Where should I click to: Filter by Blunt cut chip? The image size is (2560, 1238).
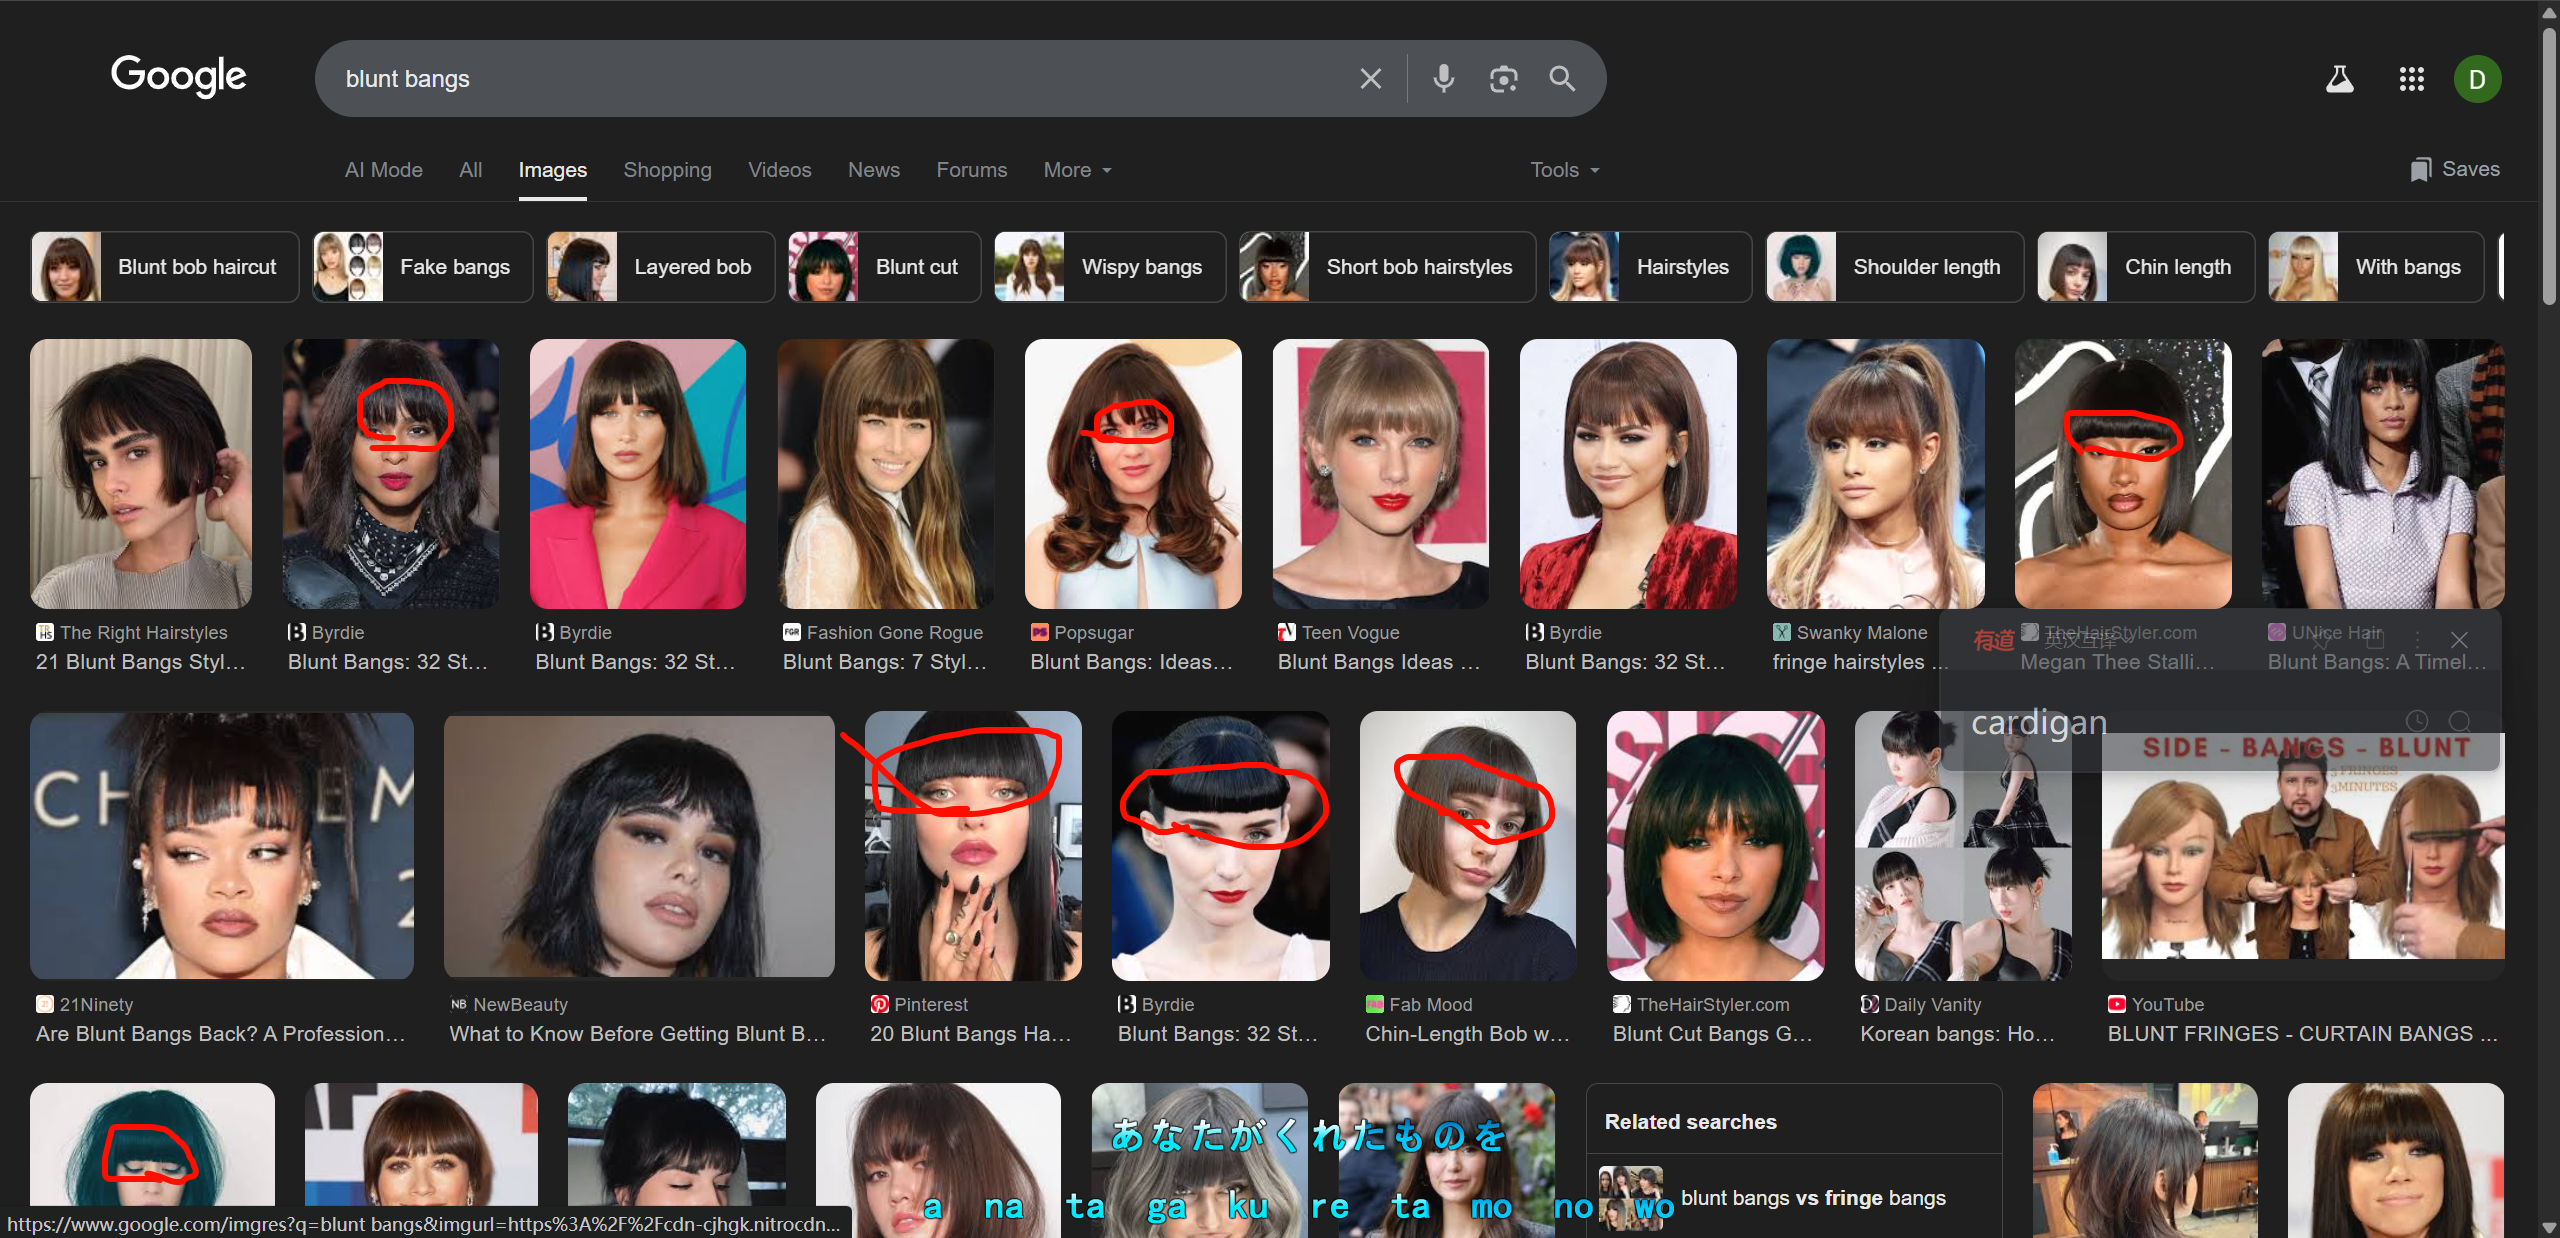884,267
